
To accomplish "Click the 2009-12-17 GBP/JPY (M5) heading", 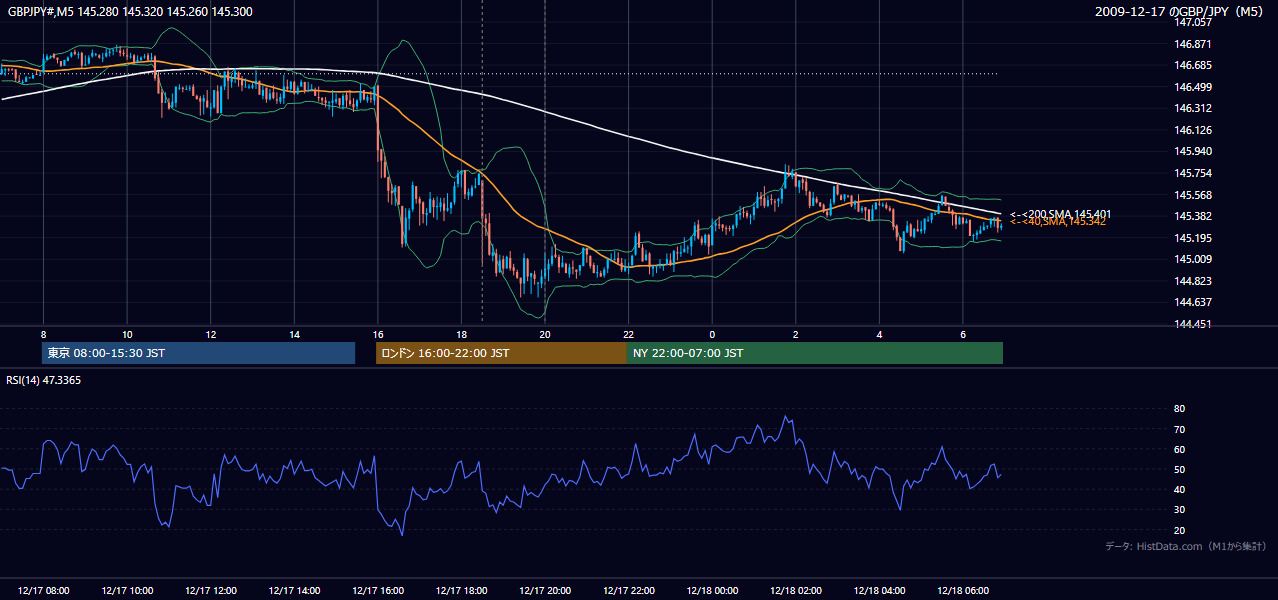I will point(1180,11).
